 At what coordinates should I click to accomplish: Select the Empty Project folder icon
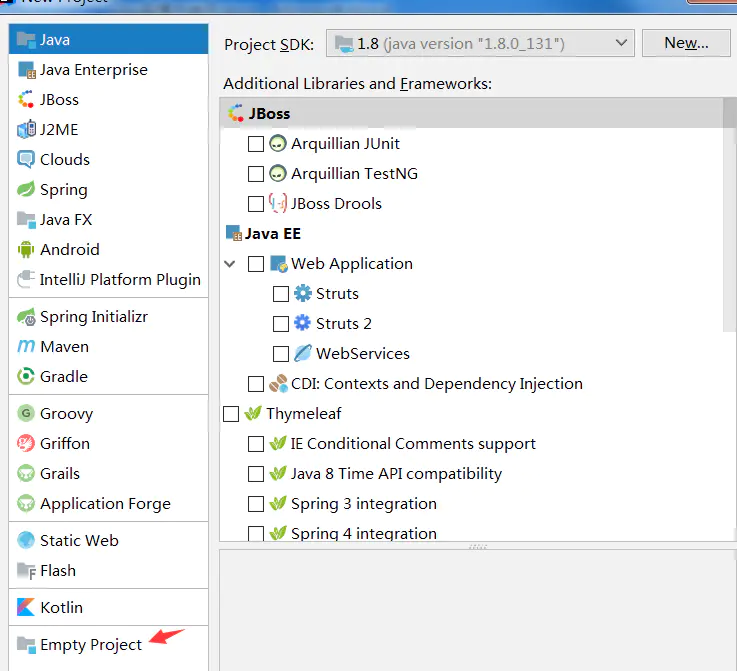pyautogui.click(x=26, y=644)
